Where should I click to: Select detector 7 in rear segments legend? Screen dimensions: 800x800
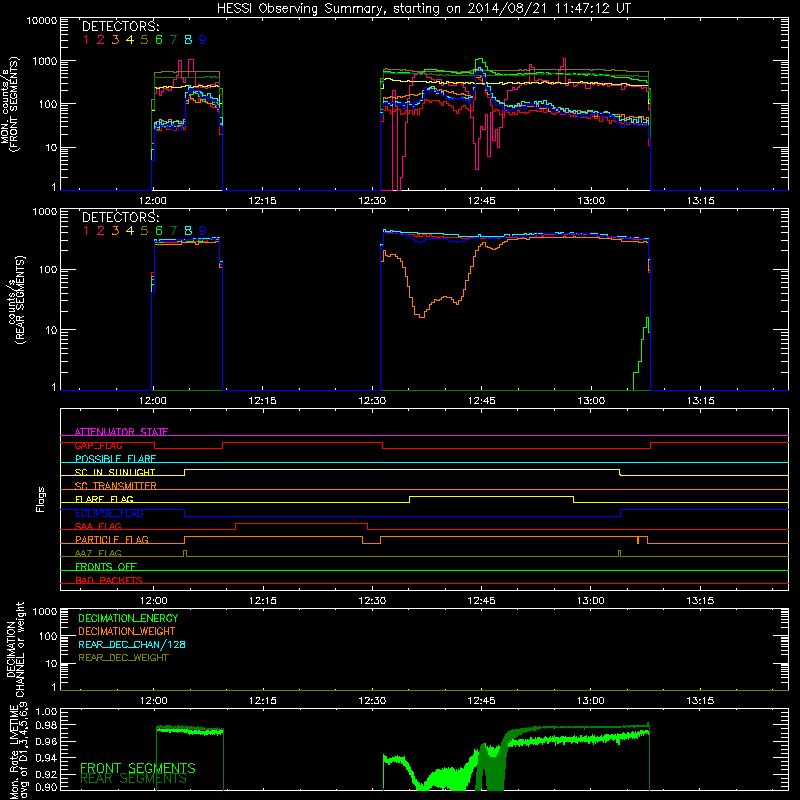click(173, 231)
